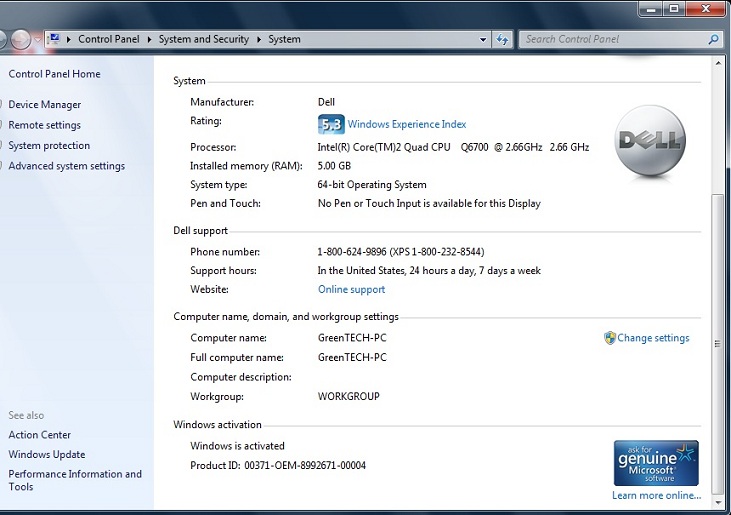Click the Forward navigation arrow button
Screen dimensions: 731x515
[21, 40]
